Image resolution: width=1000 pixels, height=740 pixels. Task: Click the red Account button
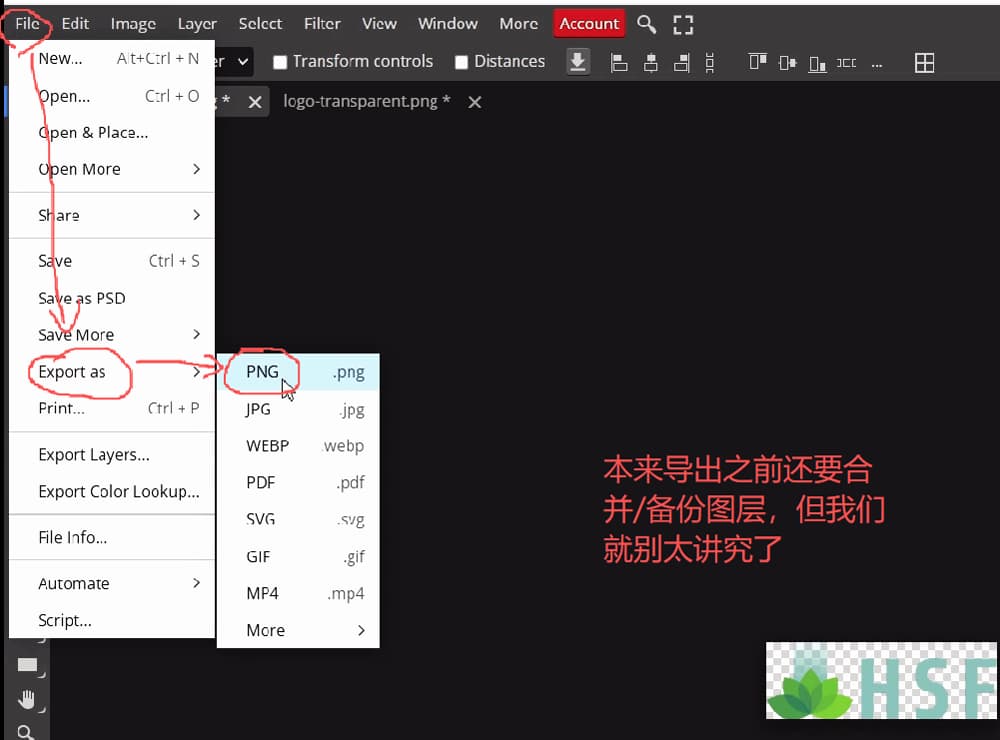coord(589,24)
